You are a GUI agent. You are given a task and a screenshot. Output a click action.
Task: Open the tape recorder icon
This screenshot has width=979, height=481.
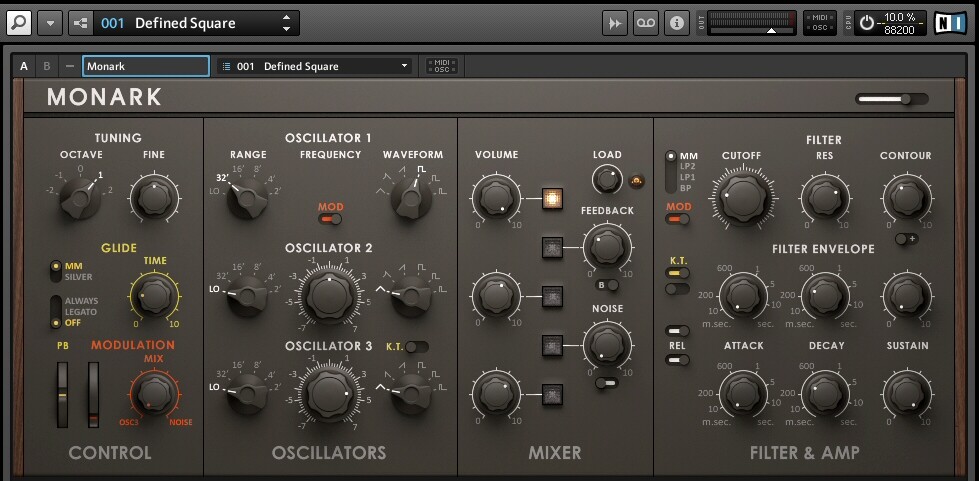(646, 23)
